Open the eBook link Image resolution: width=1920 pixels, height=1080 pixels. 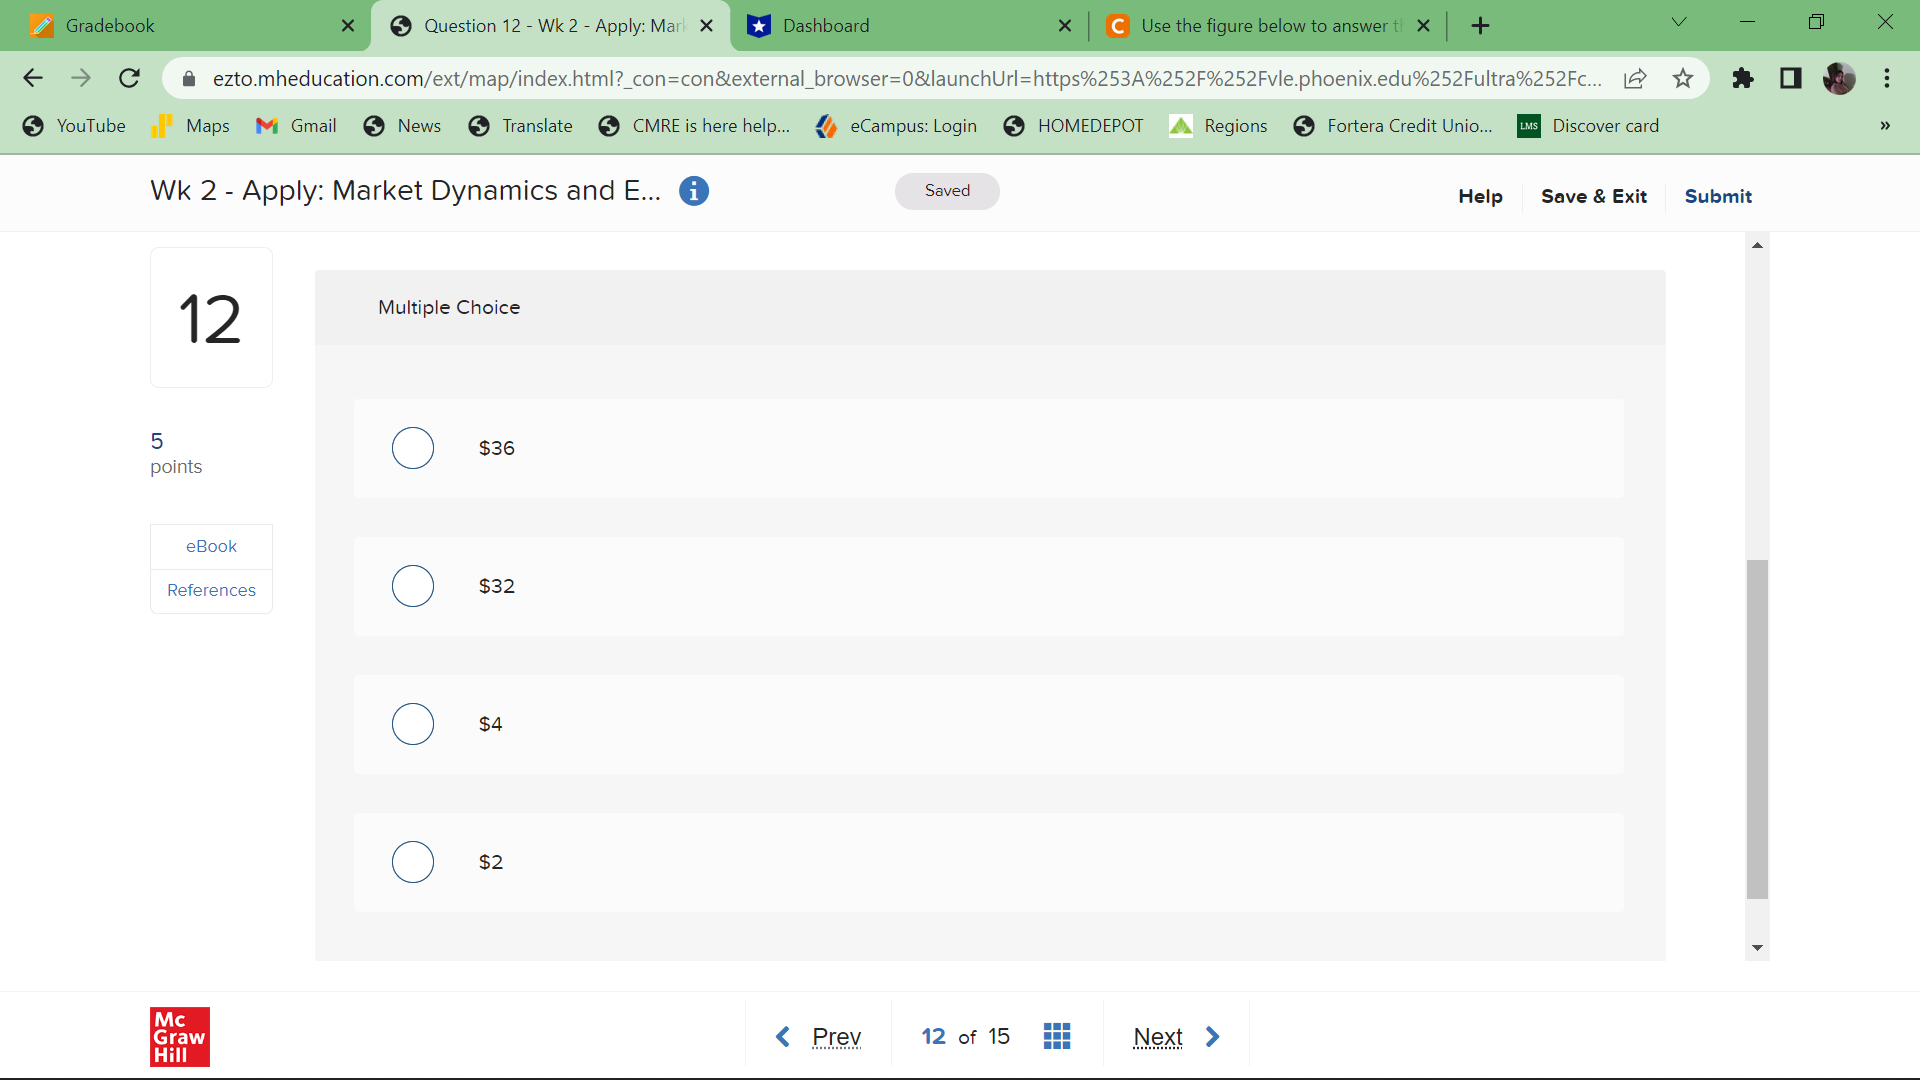click(x=211, y=546)
